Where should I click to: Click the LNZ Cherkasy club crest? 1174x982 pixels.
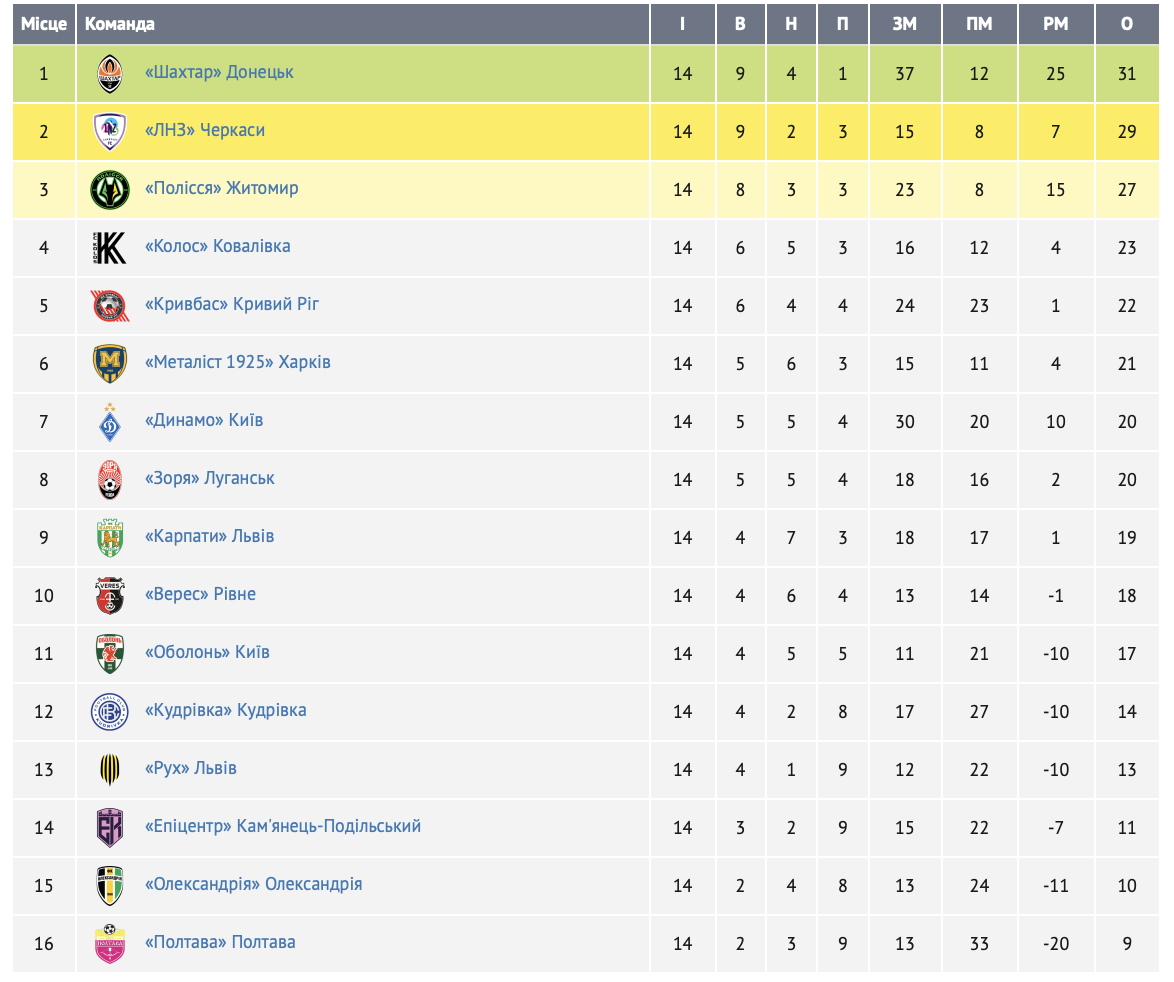coord(110,132)
